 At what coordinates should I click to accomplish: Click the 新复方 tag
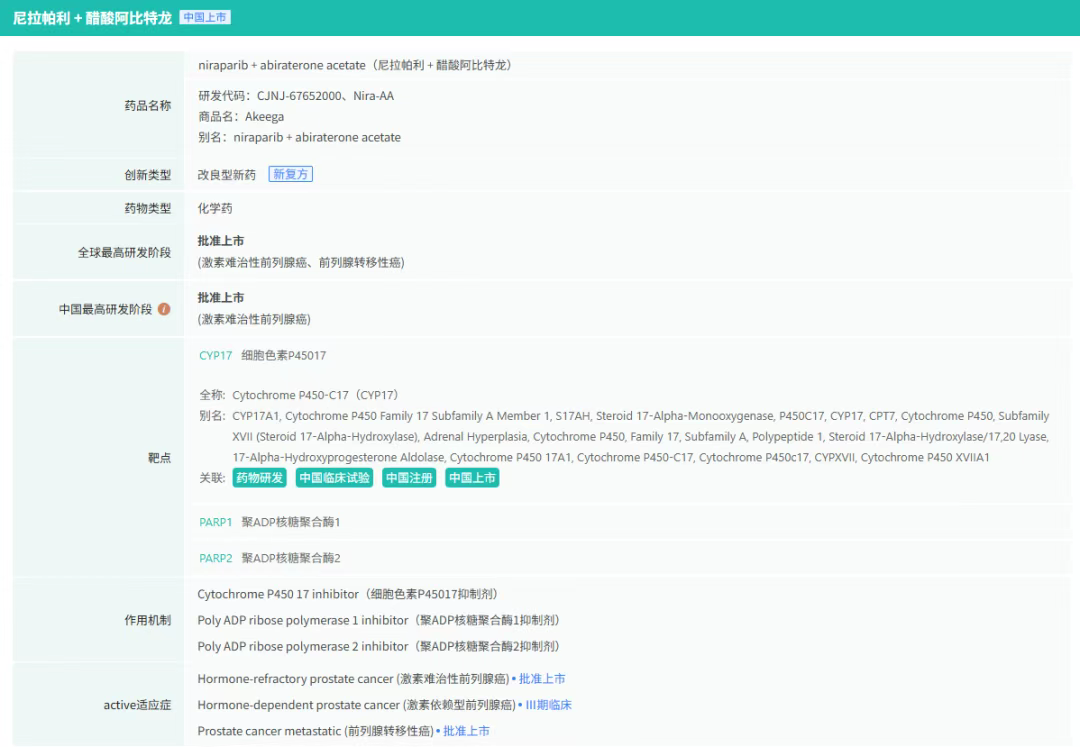click(291, 174)
